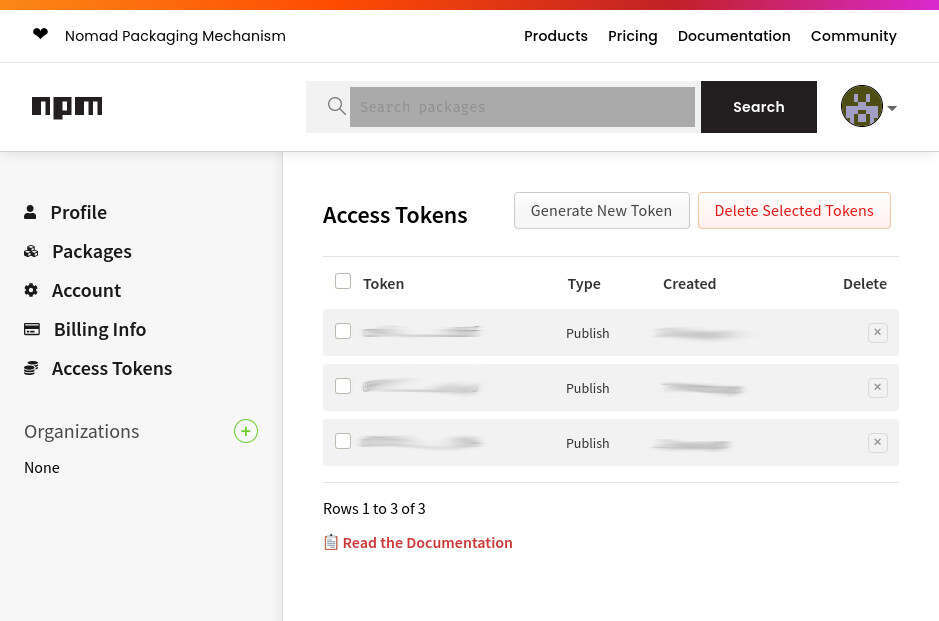
Task: Open Packages in the sidebar
Action: pyautogui.click(x=91, y=251)
